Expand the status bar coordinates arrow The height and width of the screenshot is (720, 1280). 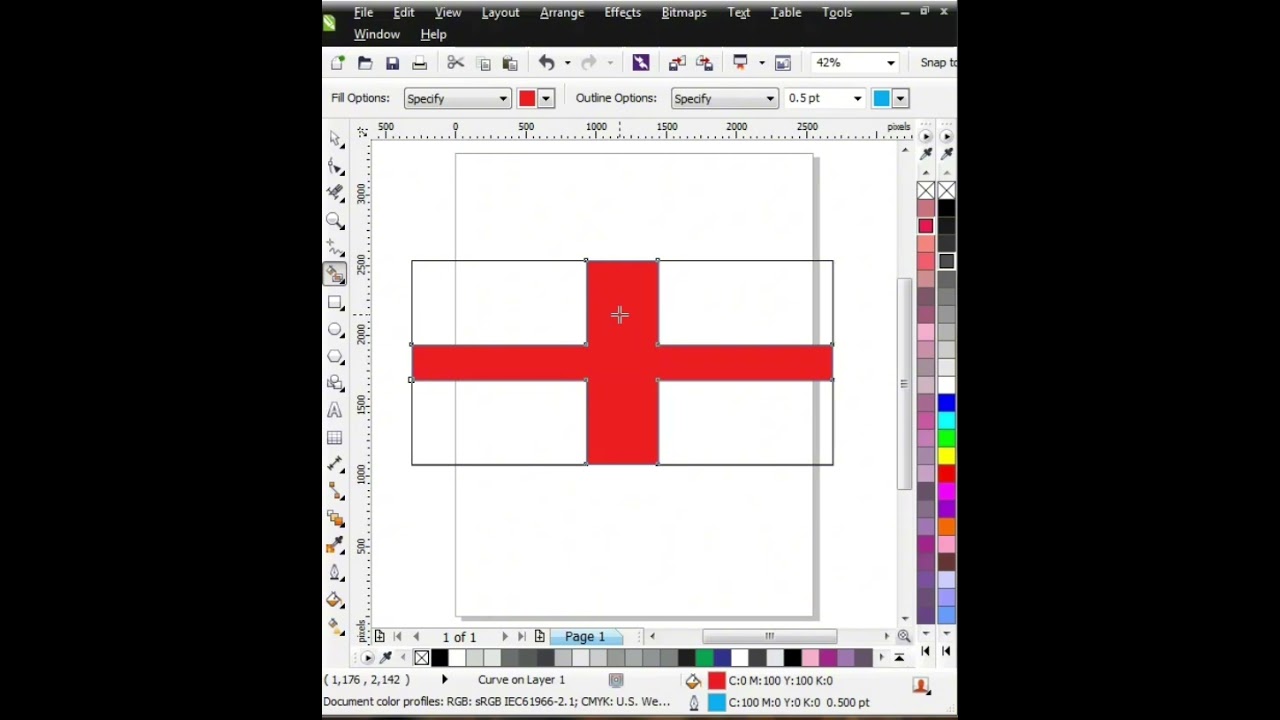coord(445,680)
